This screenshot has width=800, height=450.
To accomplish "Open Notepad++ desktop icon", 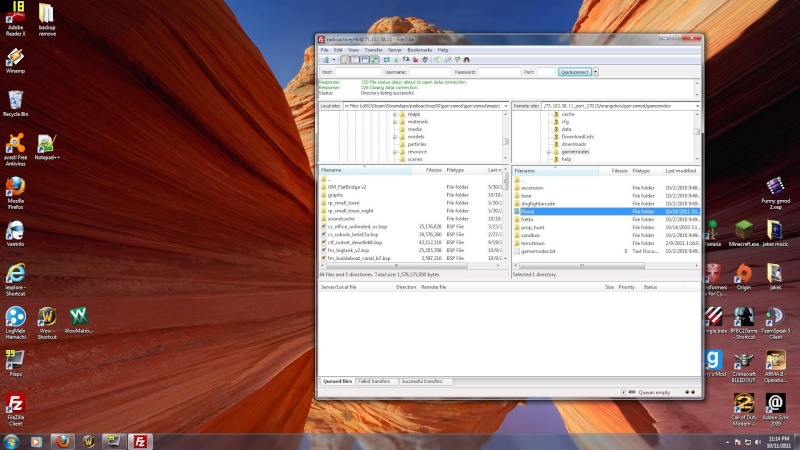I will 47,147.
